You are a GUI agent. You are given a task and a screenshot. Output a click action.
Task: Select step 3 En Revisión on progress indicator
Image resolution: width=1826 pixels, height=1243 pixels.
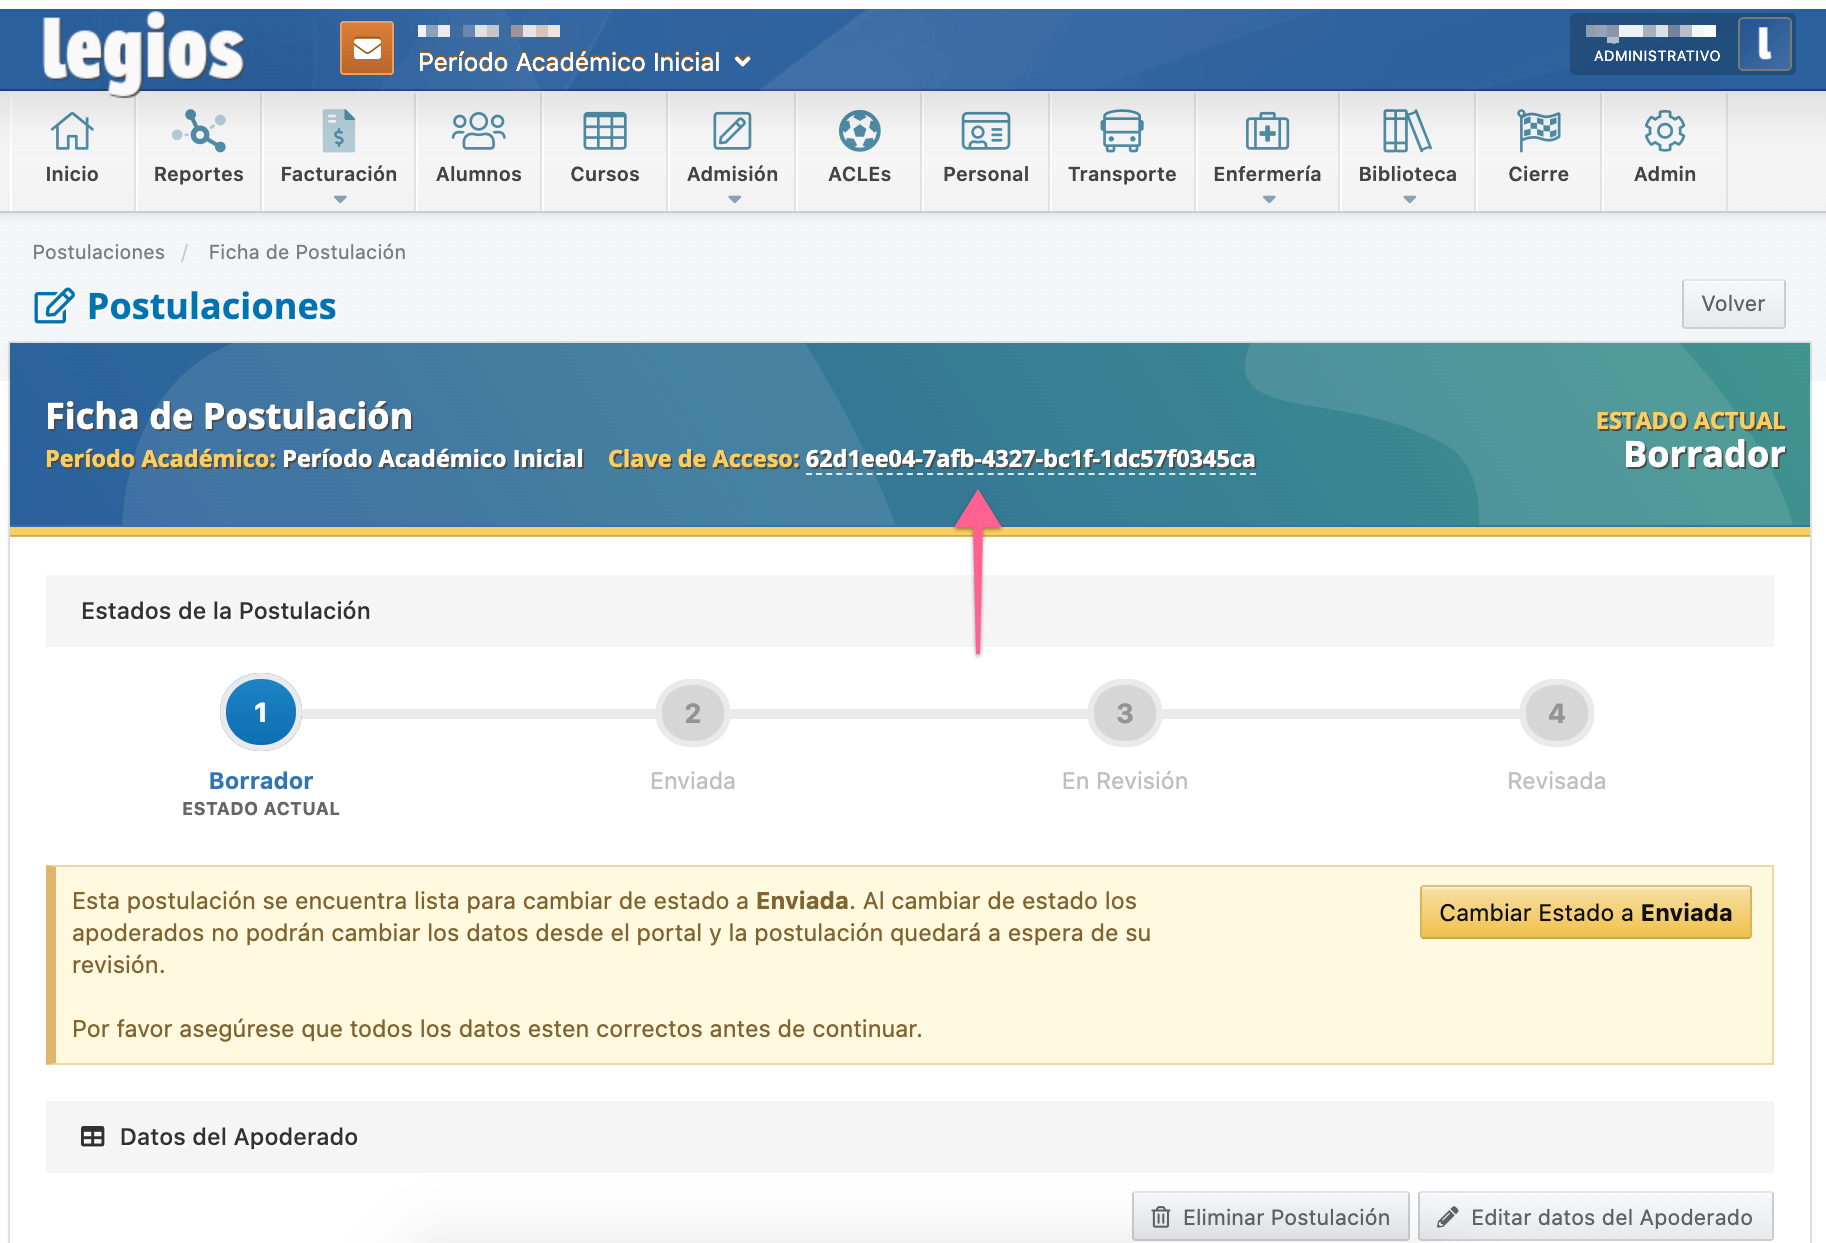[1124, 712]
